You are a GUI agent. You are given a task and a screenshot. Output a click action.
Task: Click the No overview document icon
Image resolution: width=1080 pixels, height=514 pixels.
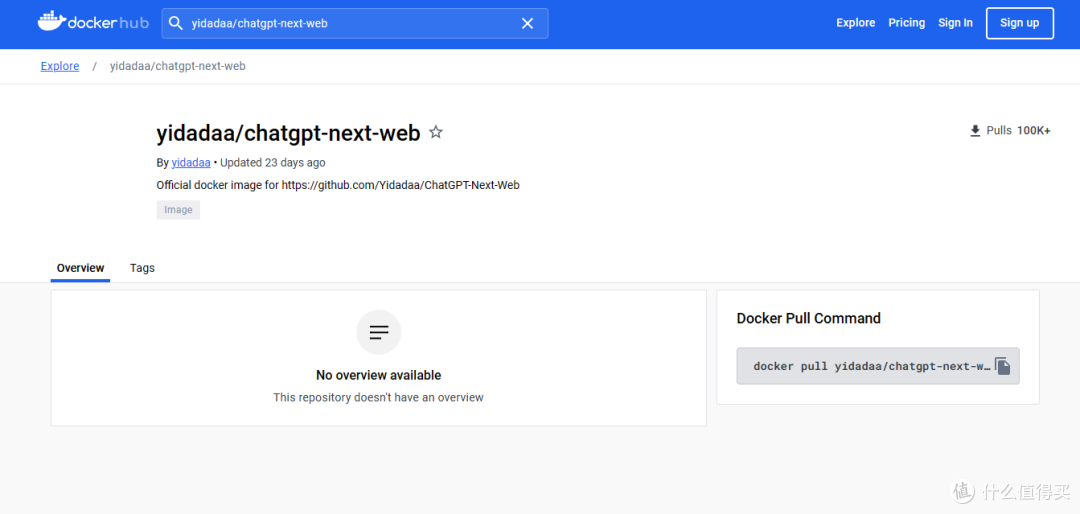[x=378, y=332]
